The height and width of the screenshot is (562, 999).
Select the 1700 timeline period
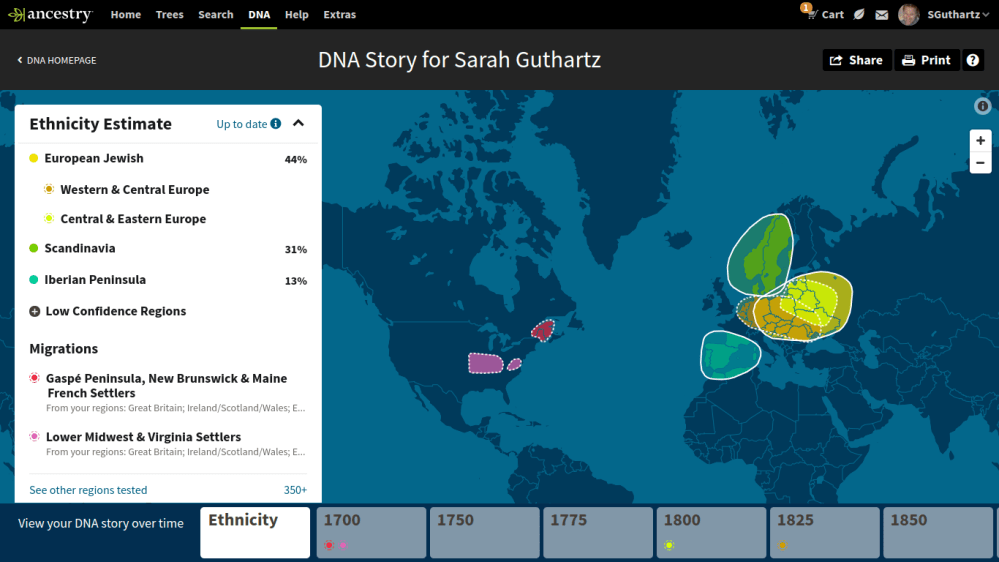[371, 532]
